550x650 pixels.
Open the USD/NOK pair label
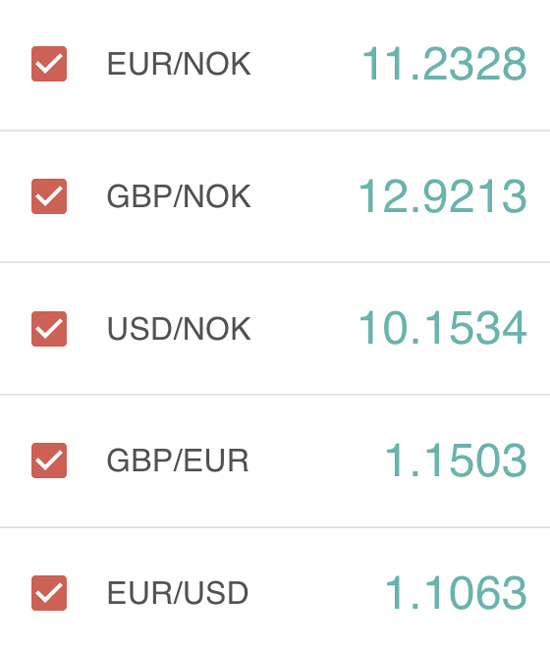179,329
